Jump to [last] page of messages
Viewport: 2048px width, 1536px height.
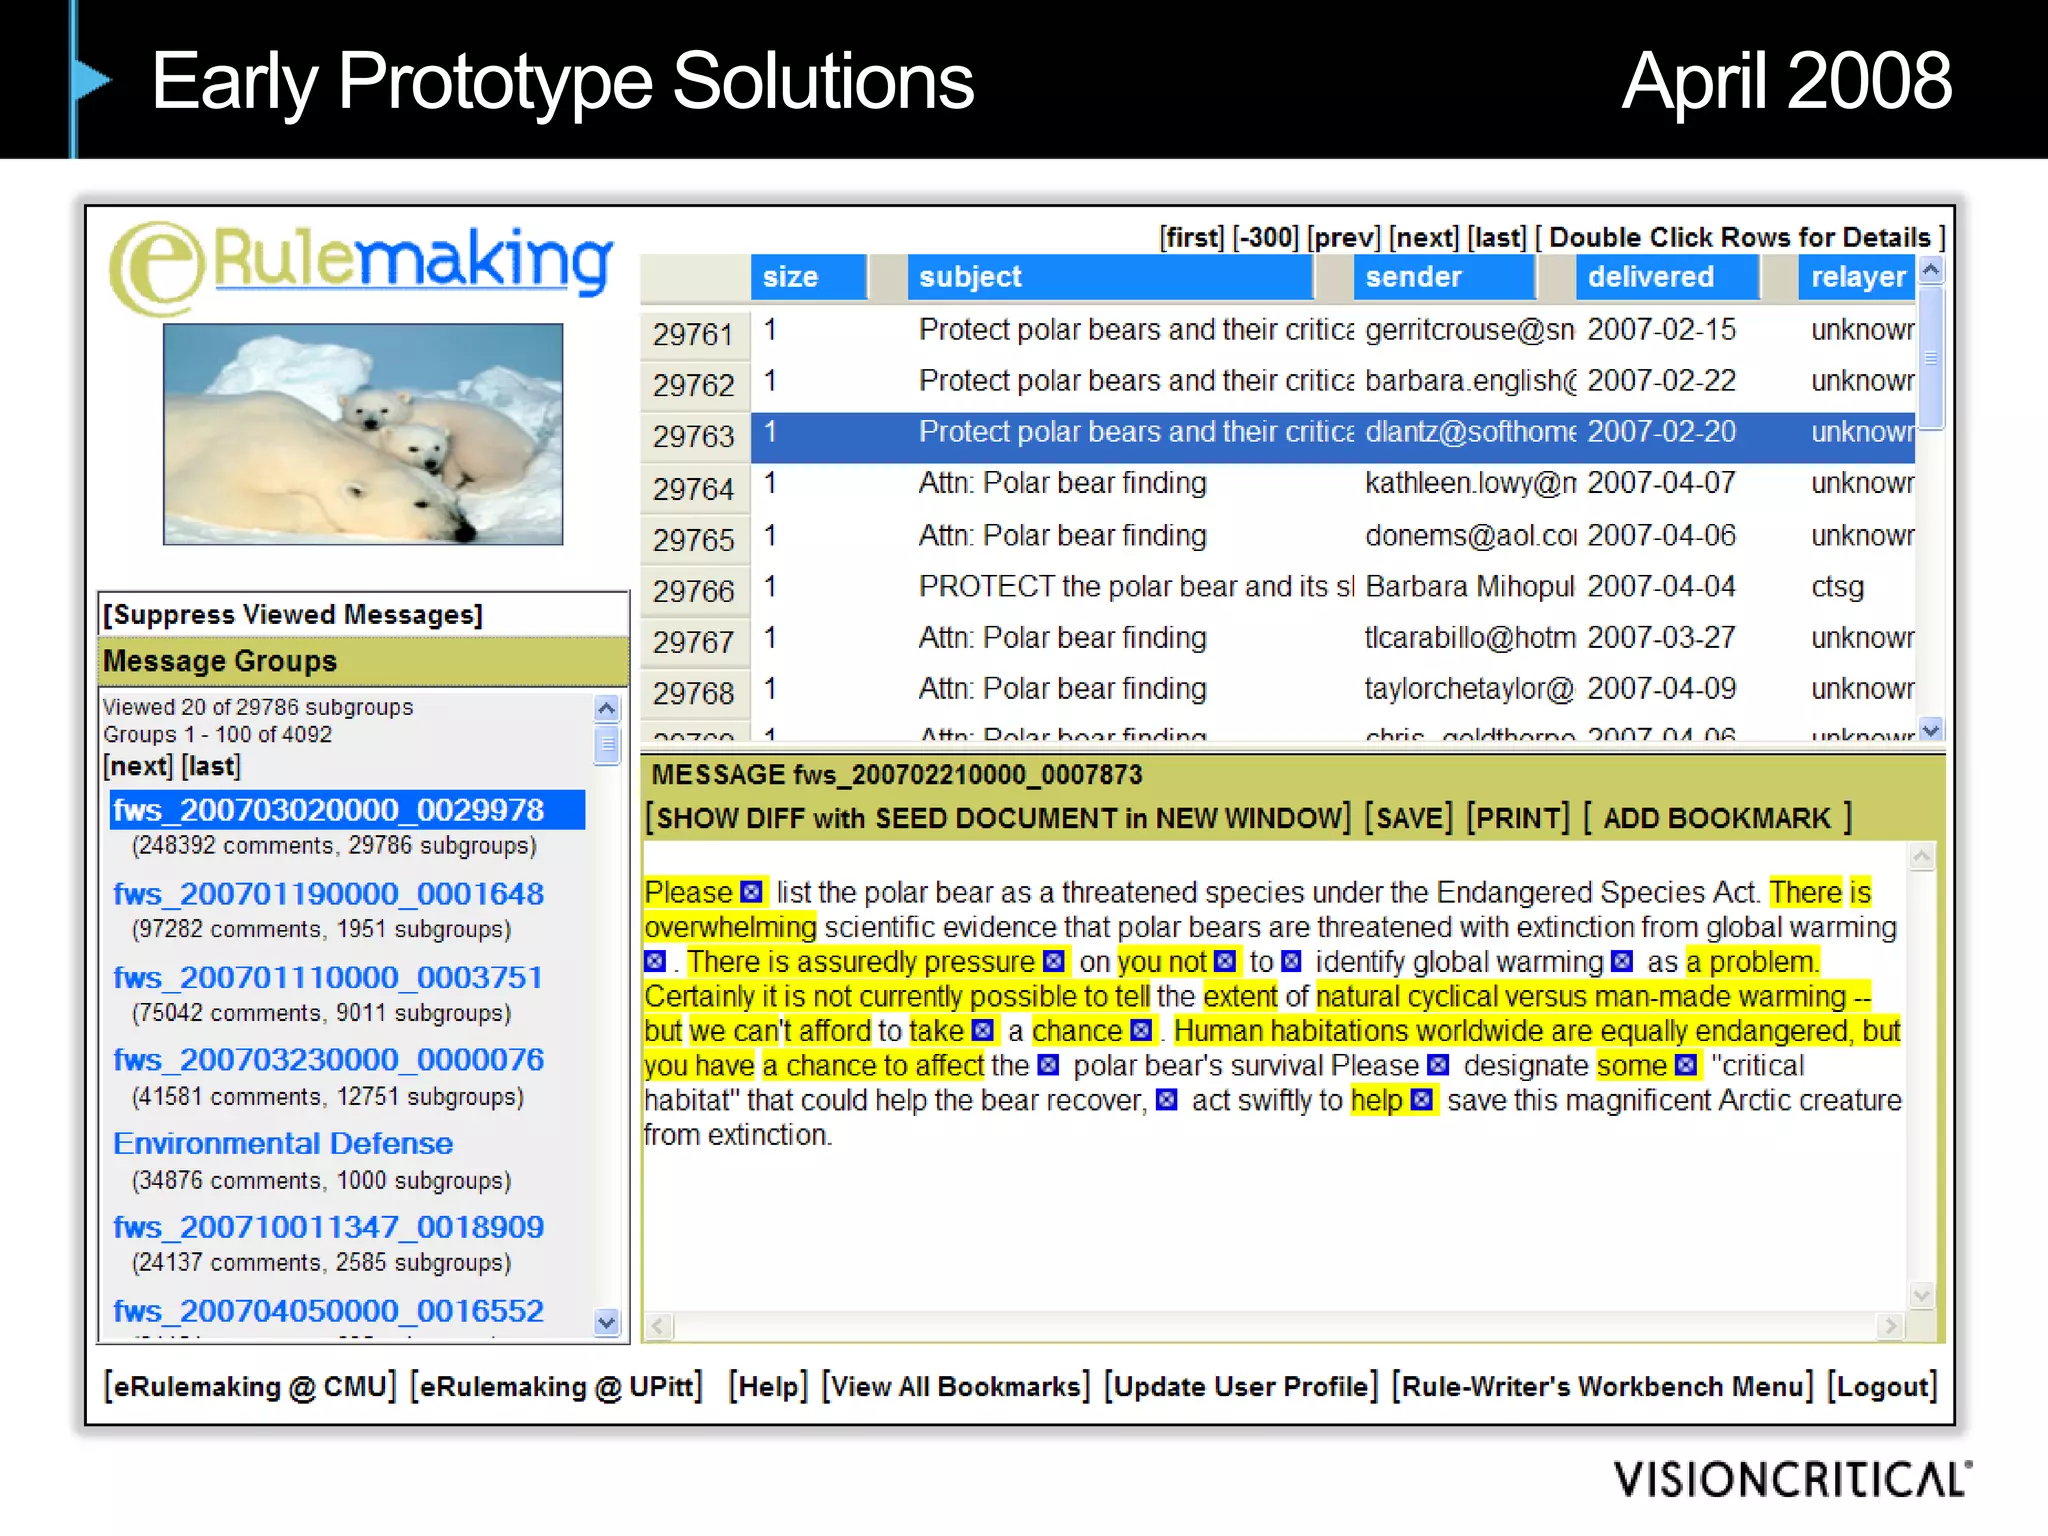click(1497, 238)
